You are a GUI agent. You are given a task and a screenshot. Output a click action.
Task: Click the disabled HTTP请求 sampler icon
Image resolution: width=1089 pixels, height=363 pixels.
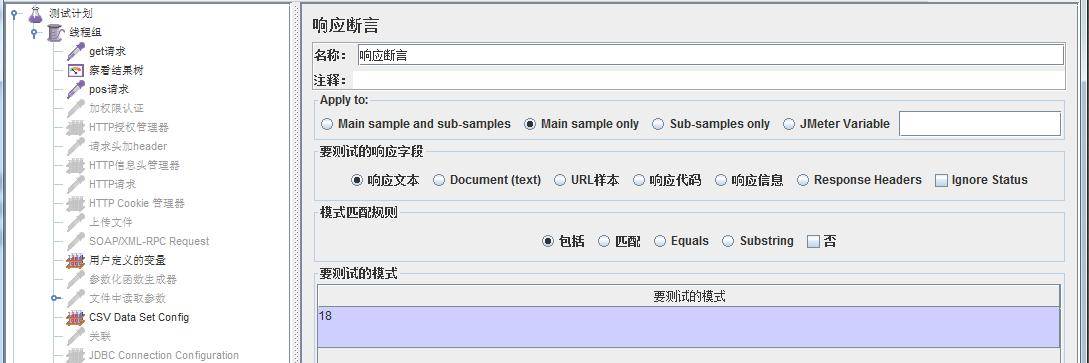tap(76, 184)
